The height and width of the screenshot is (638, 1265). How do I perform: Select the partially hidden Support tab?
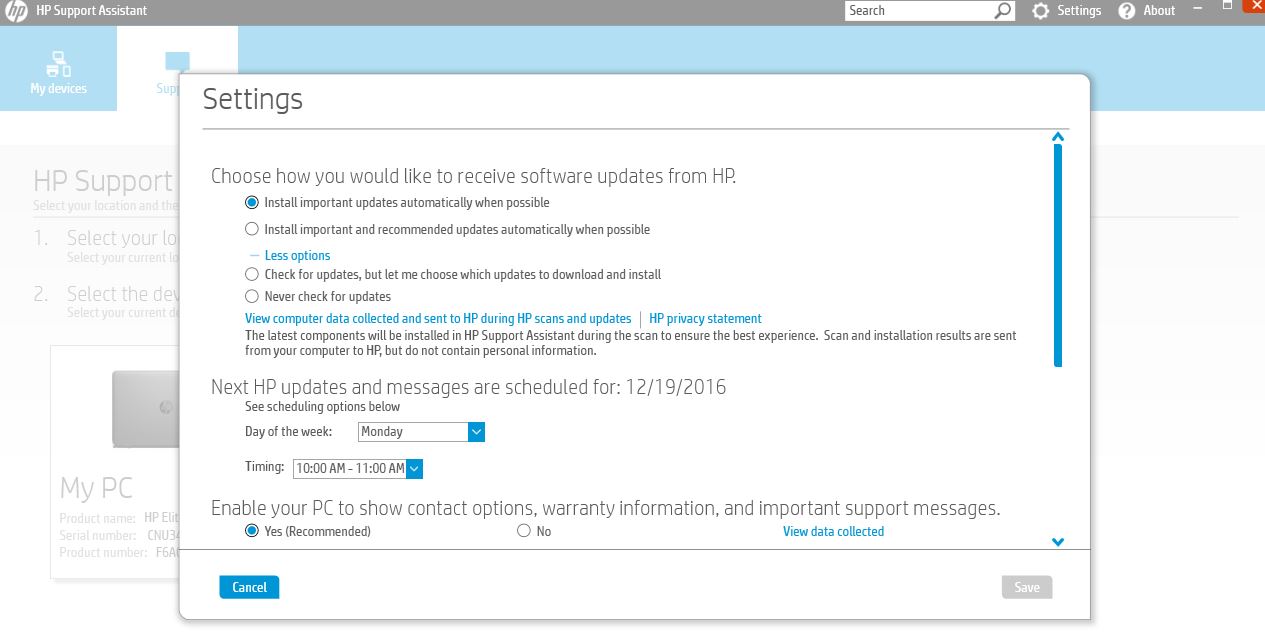[x=177, y=69]
